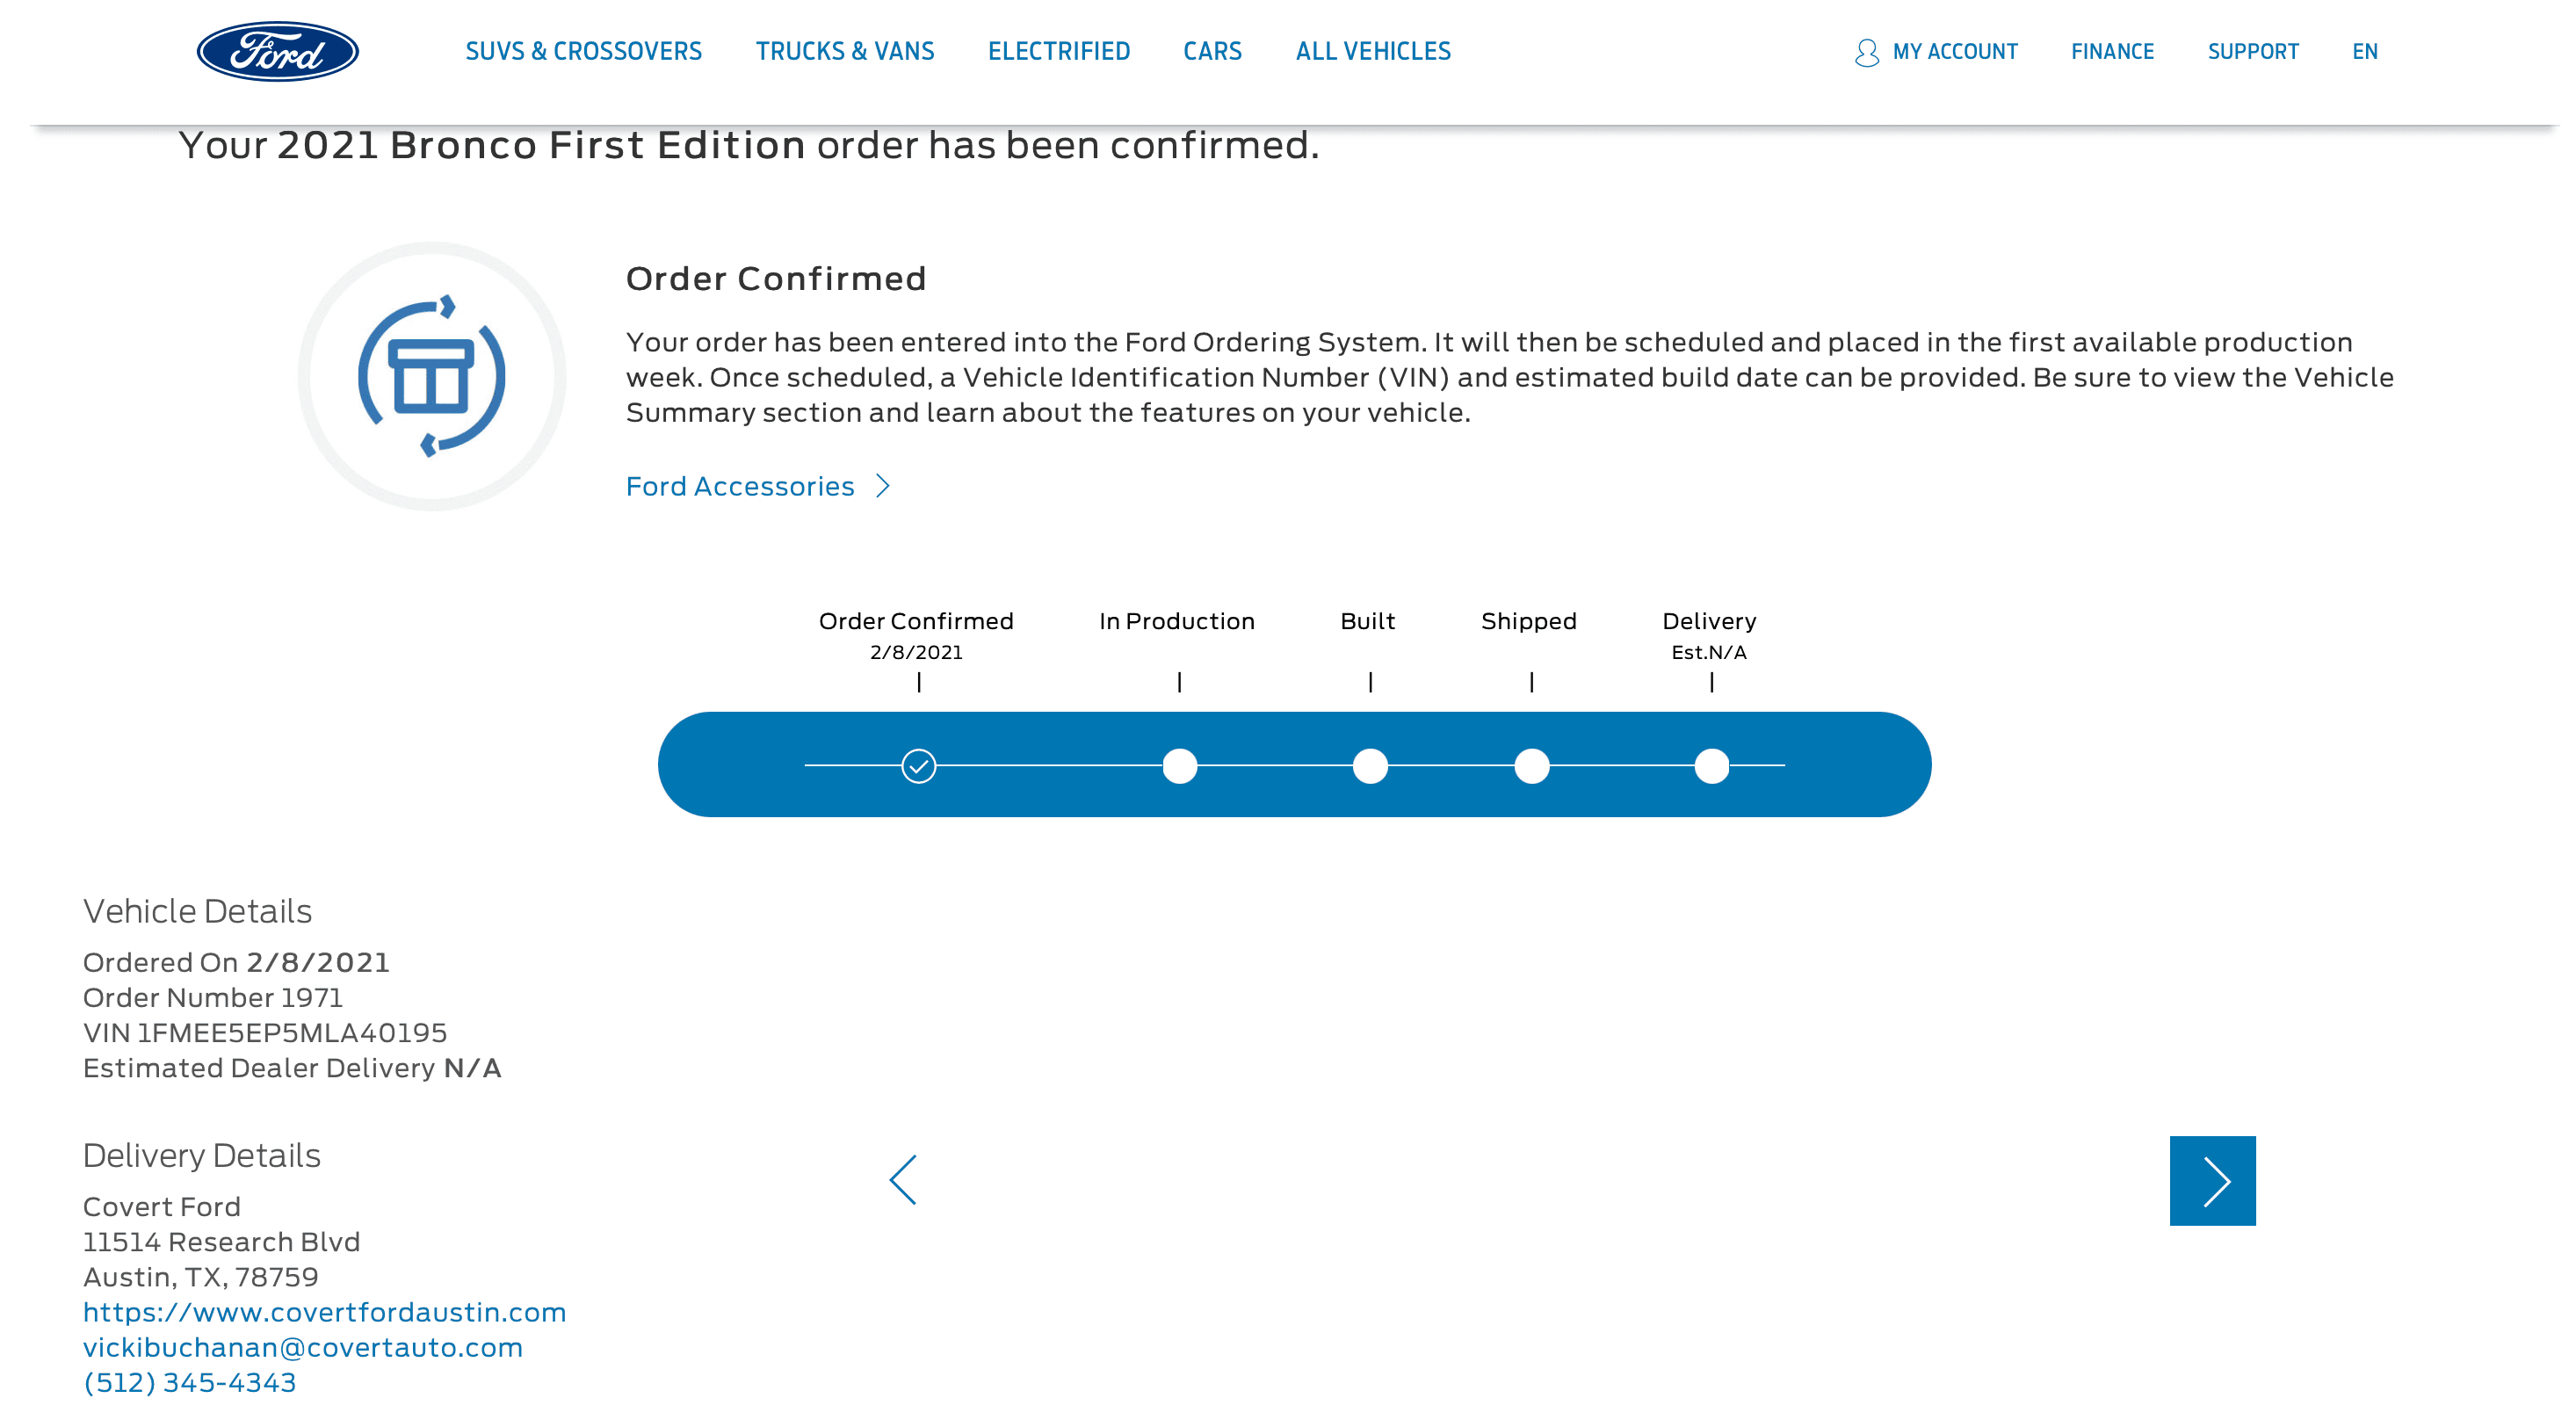
Task: Click the 2021 Bronco First Edition title
Action: click(541, 145)
